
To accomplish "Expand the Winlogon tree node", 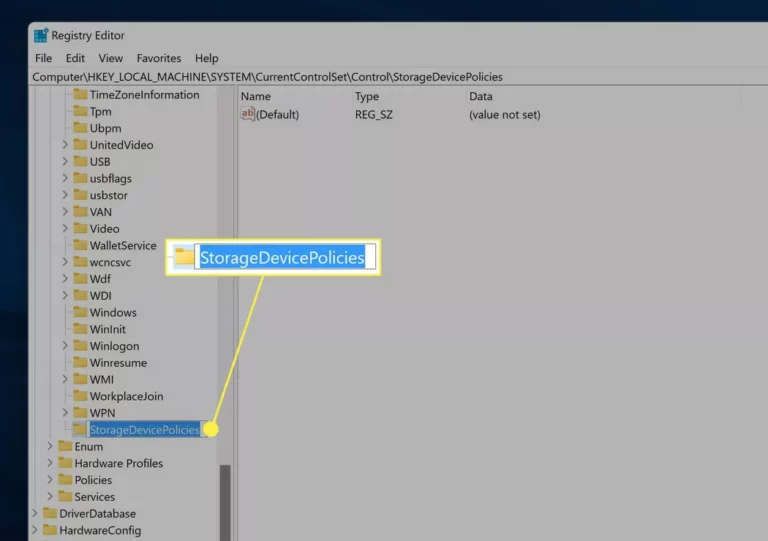I will (65, 346).
